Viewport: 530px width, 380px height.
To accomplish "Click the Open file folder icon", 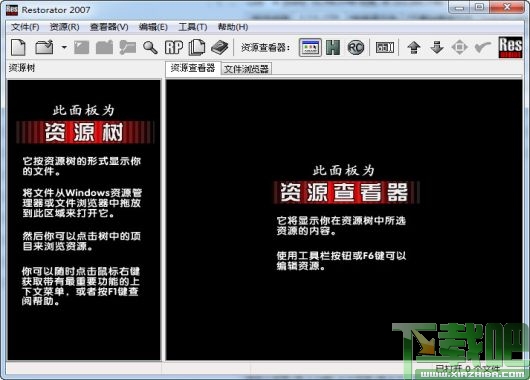I will (x=45, y=47).
